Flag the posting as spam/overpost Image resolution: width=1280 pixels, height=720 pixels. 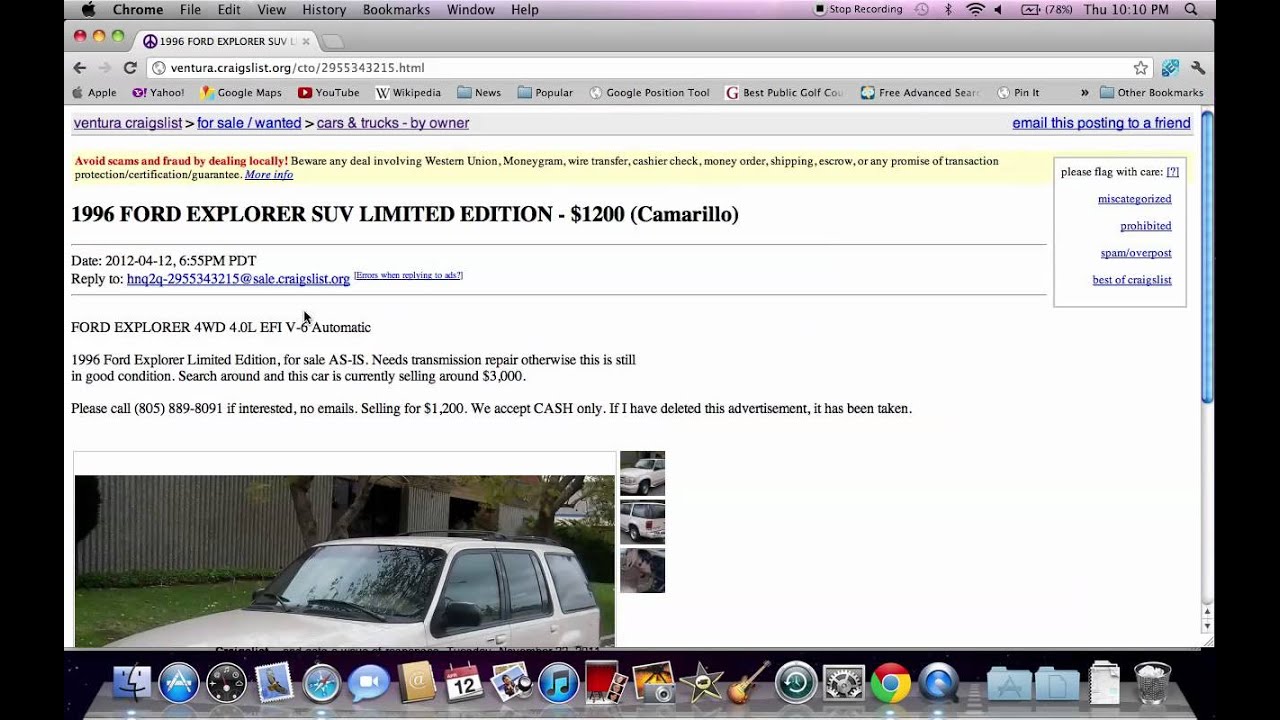pos(1136,253)
